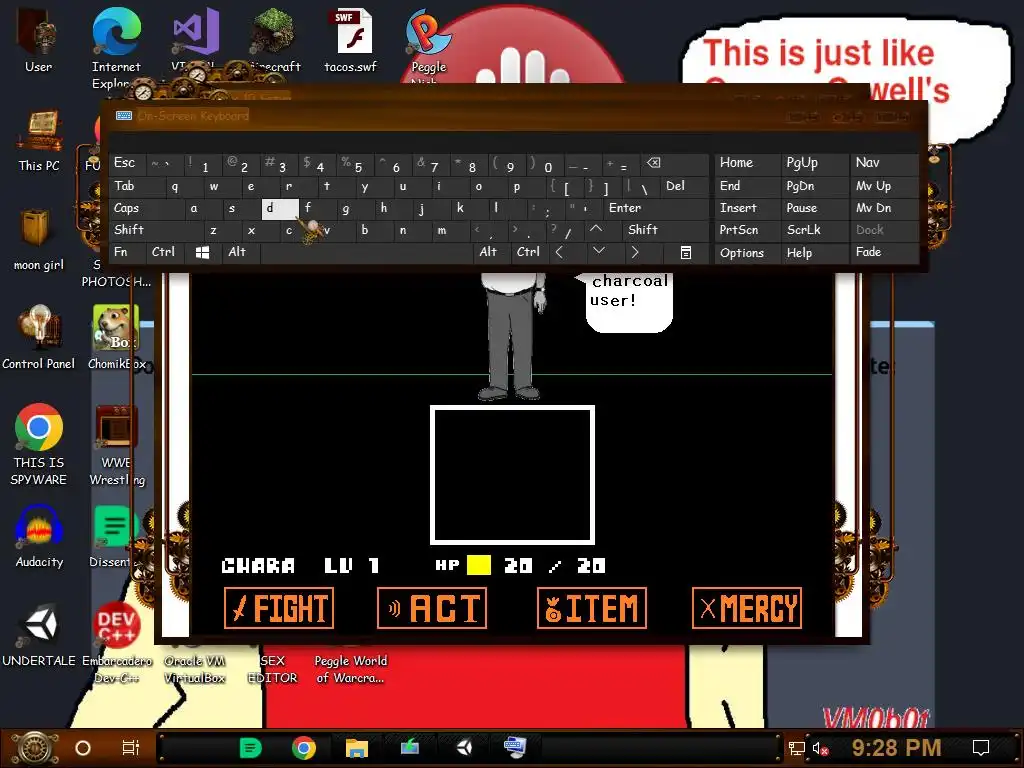
Task: Open ChomikBox desktop shortcut
Action: pos(116,338)
